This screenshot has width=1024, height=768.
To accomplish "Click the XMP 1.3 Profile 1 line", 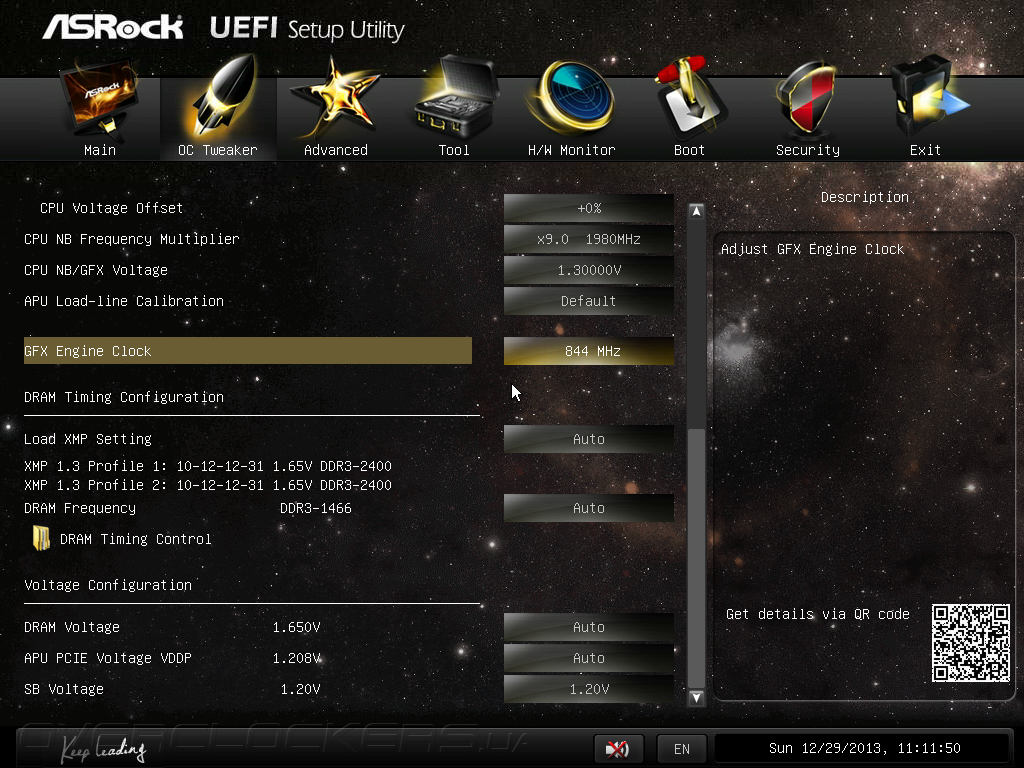I will pos(208,466).
